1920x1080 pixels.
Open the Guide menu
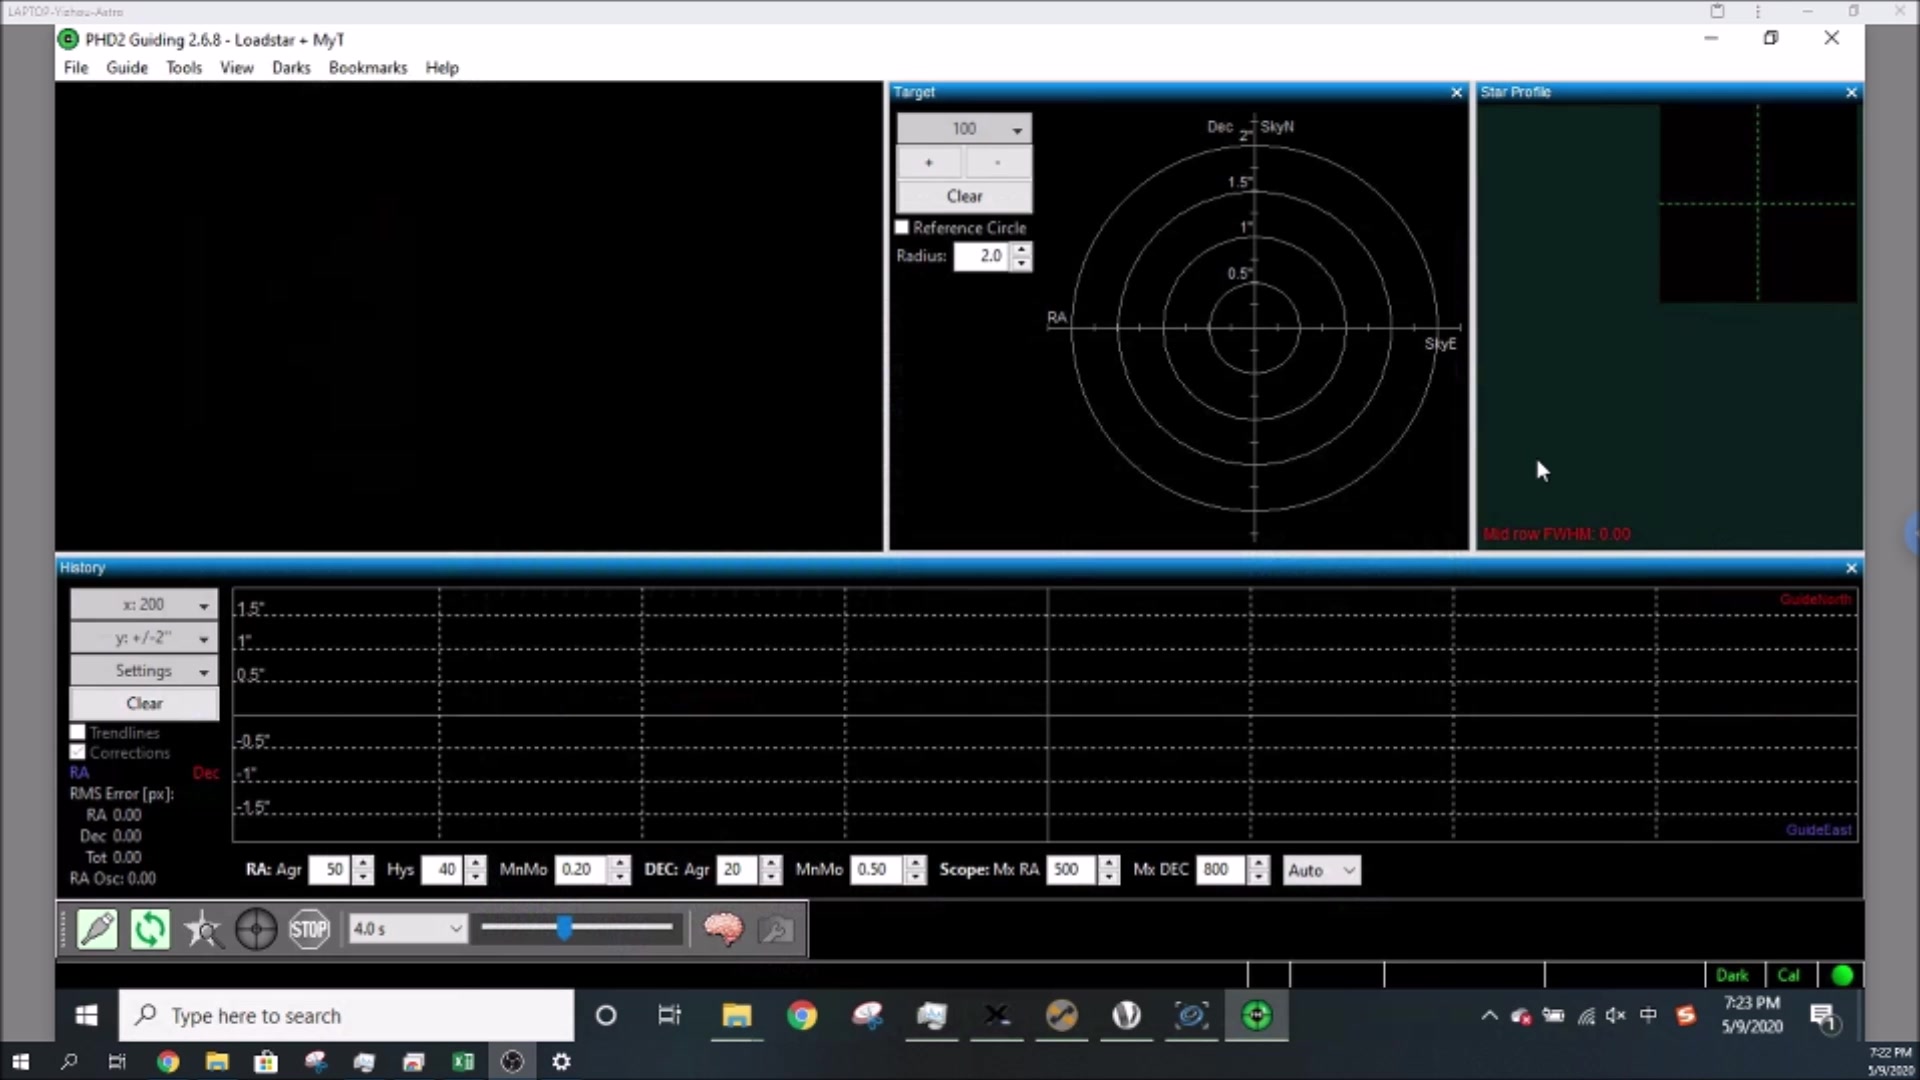tap(125, 67)
